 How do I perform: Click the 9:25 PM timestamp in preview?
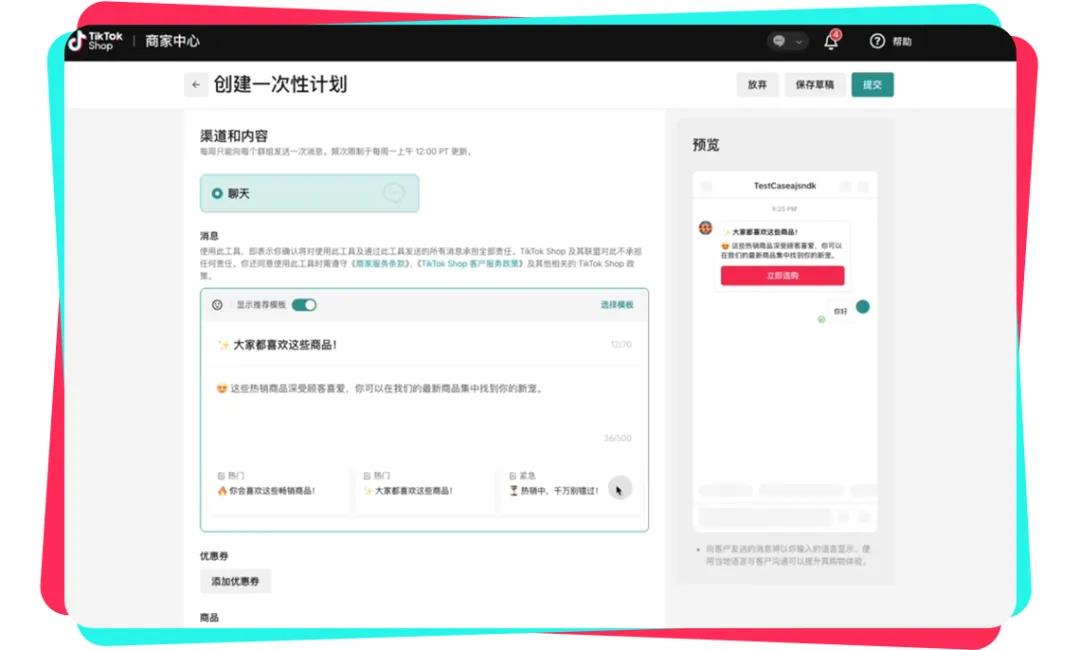[x=784, y=209]
